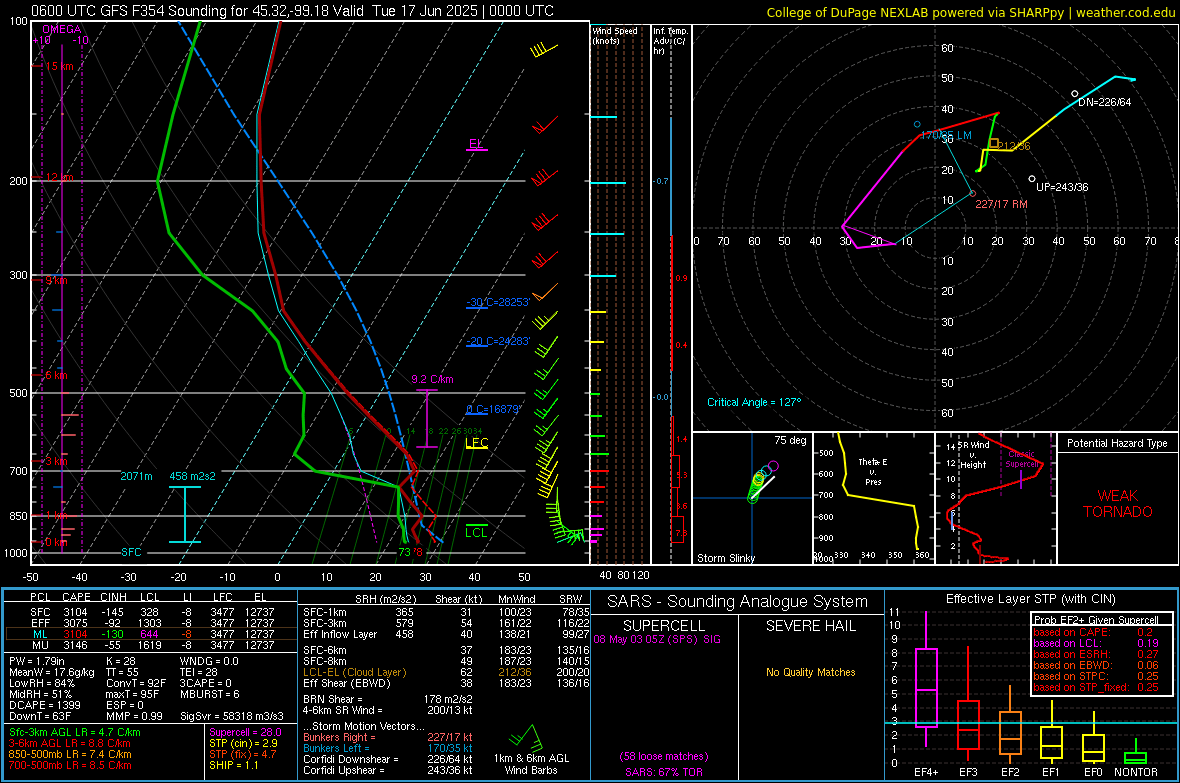Viewport: 1180px width, 783px height.
Task: Click the 1km & 6km AGL wind barbs graphic
Action: pyautogui.click(x=527, y=738)
